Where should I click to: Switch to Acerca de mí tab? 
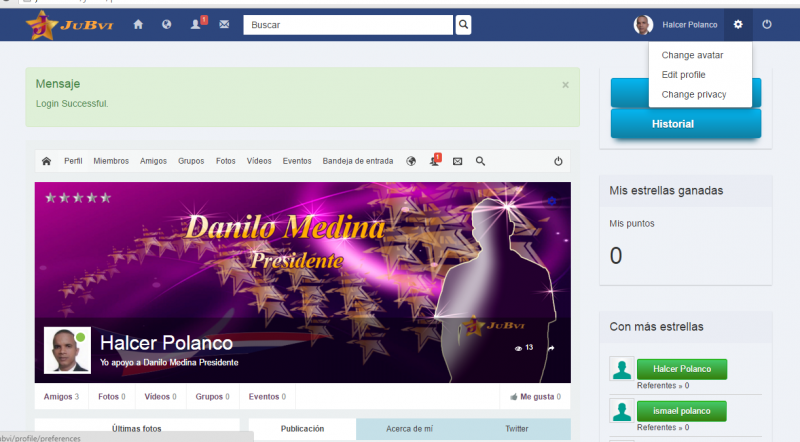(x=409, y=429)
